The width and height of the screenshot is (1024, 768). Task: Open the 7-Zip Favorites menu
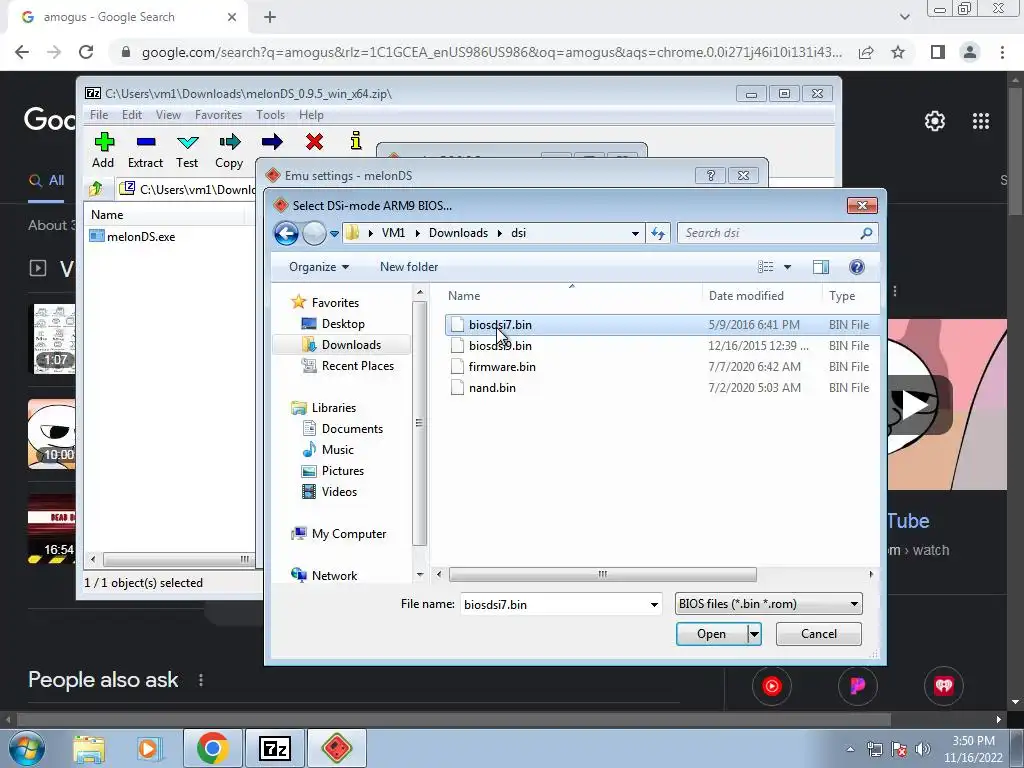(x=219, y=114)
